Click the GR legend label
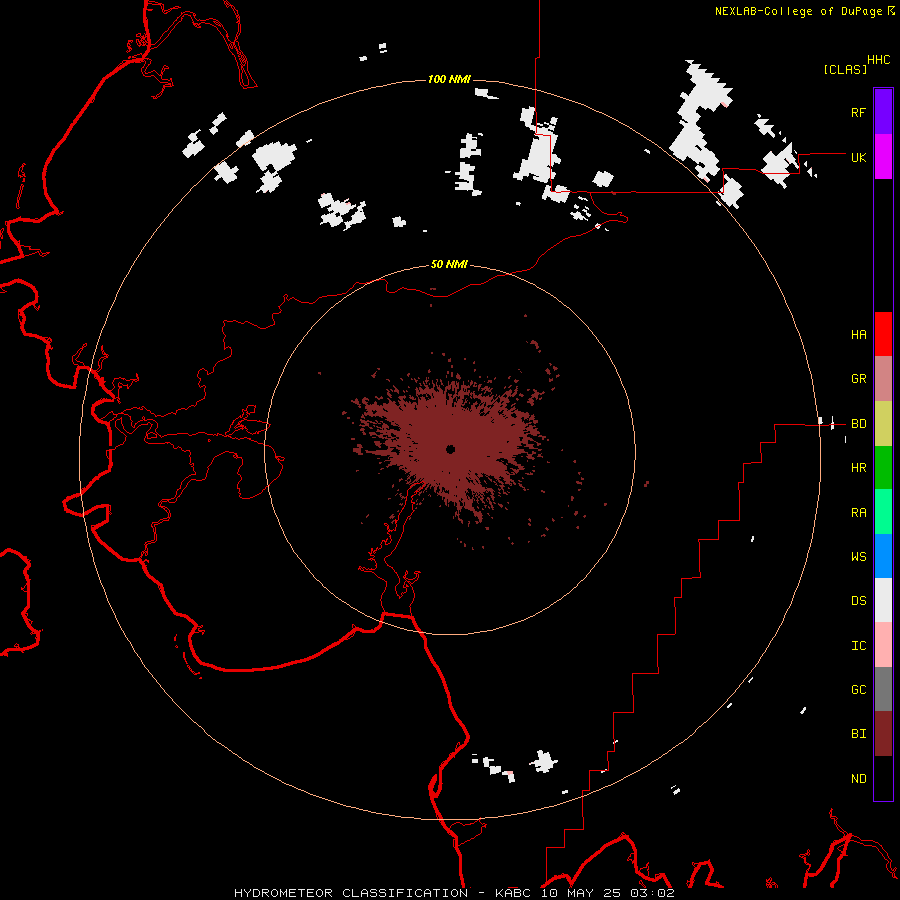The image size is (900, 900). [858, 379]
